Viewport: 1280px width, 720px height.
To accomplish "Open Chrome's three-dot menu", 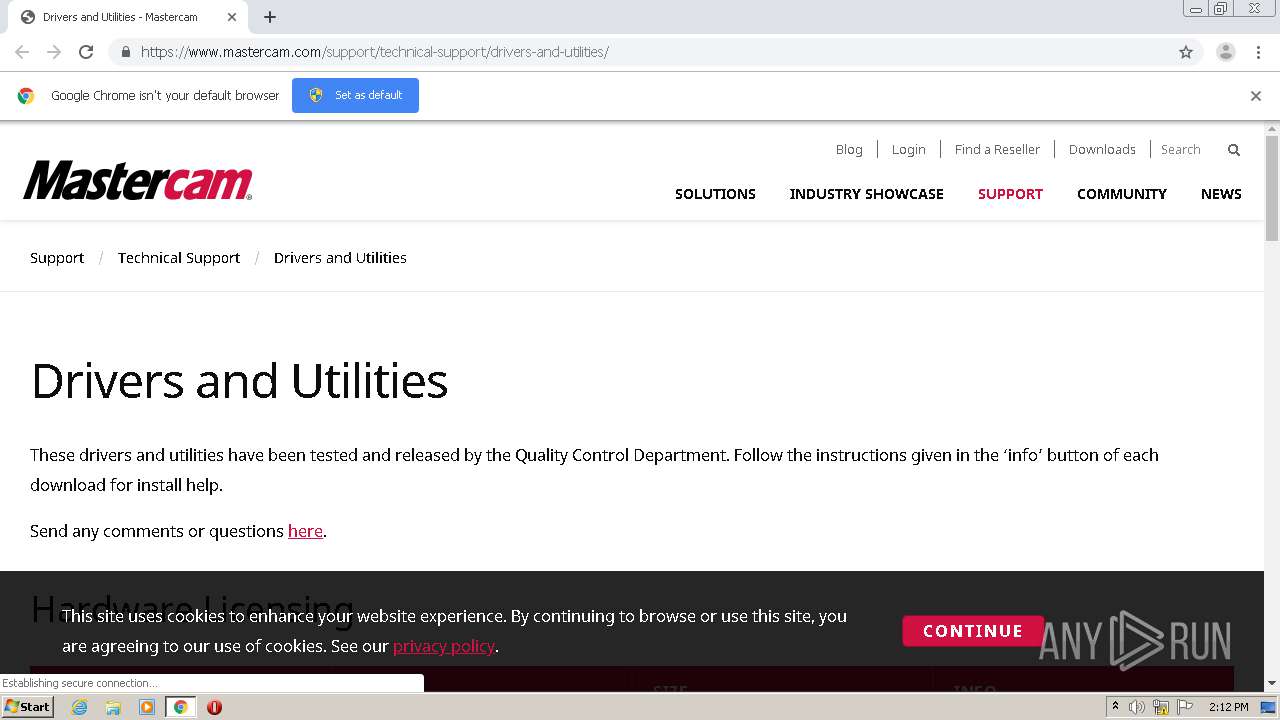I will [1258, 52].
